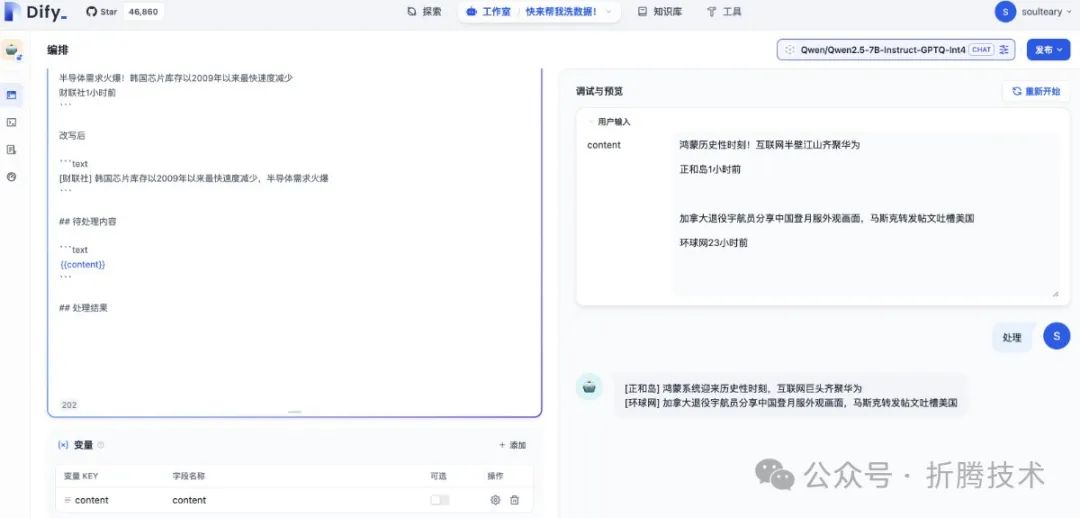This screenshot has width=1080, height=518.
Task: Expand the app switcher chevron in nav
Action: click(x=609, y=12)
